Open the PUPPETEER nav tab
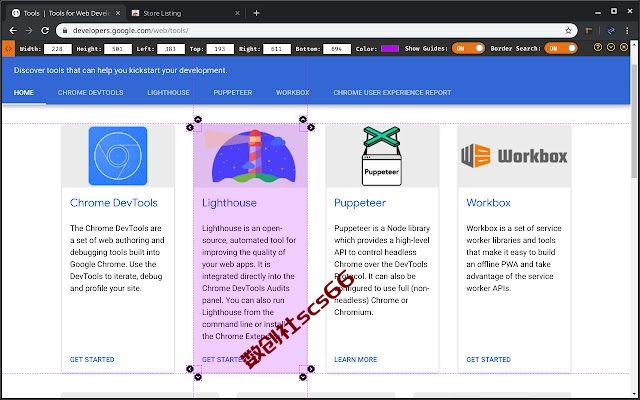 pyautogui.click(x=233, y=93)
